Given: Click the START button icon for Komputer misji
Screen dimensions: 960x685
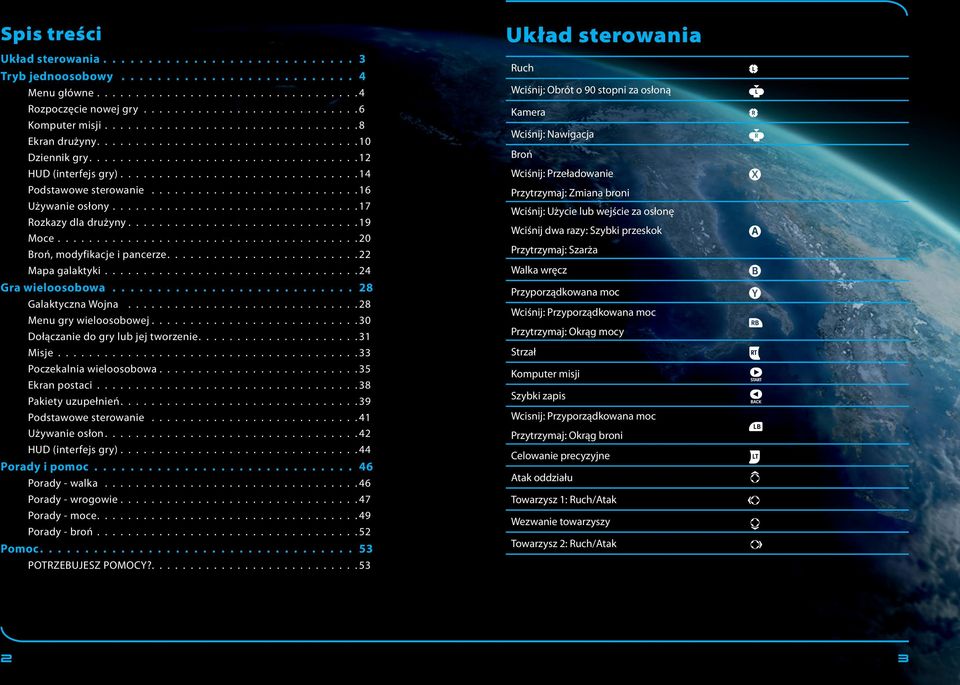Looking at the screenshot, I should 756,375.
